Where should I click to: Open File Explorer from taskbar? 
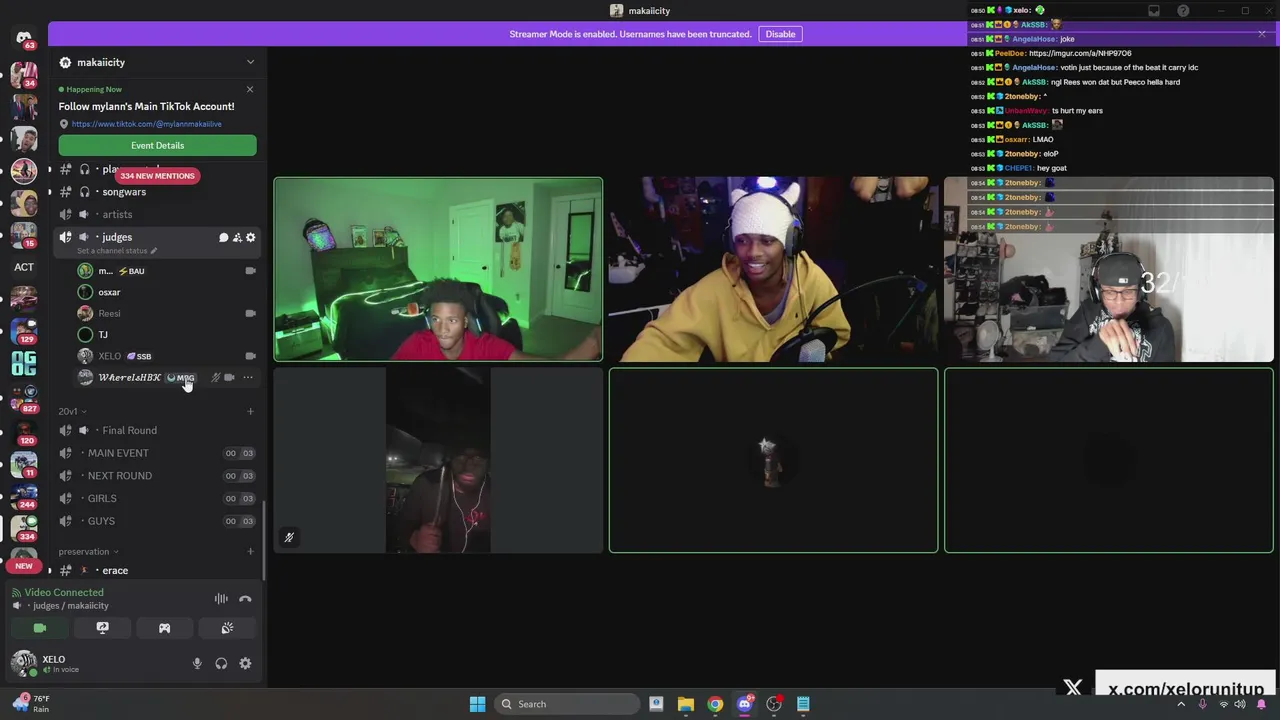tap(685, 704)
